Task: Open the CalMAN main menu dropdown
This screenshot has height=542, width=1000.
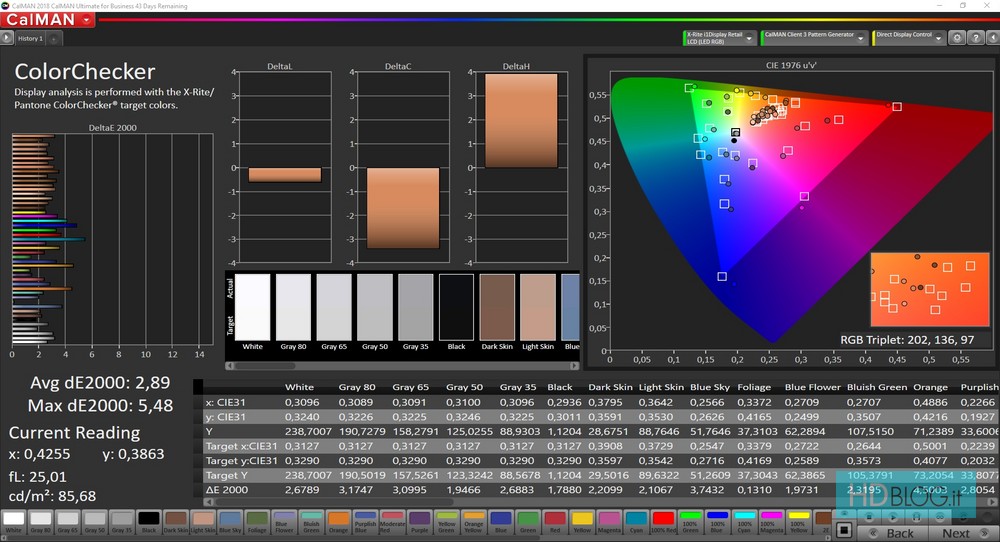Action: (87, 20)
